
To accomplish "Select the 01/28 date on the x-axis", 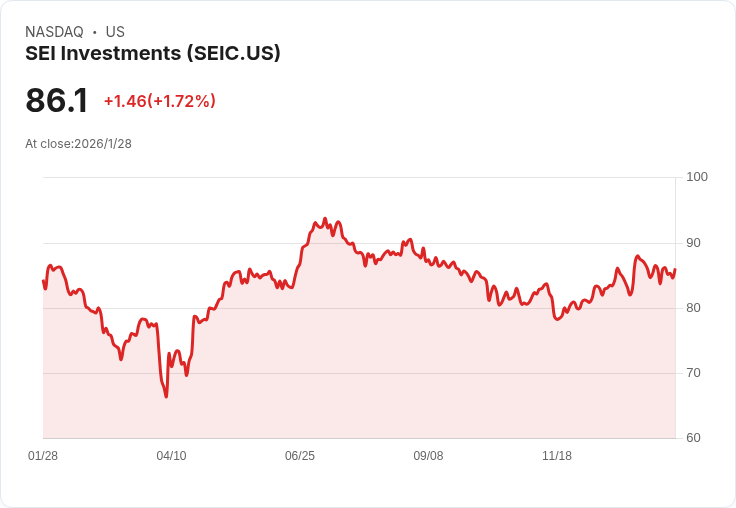I will [43, 455].
